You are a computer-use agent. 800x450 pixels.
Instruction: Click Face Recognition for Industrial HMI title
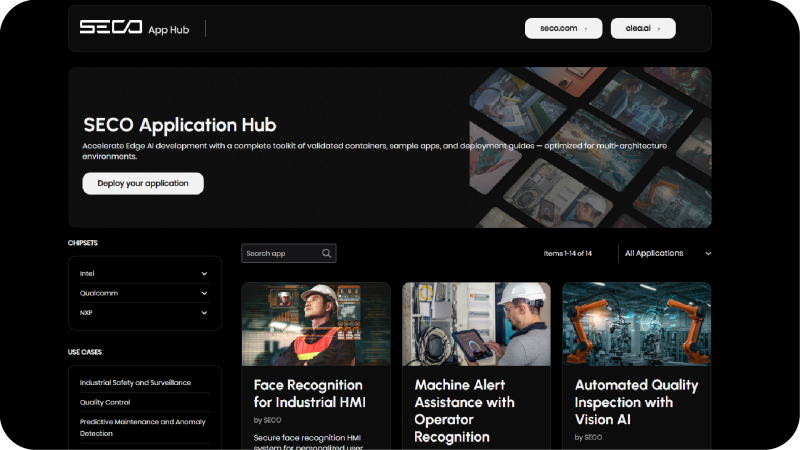coord(310,393)
